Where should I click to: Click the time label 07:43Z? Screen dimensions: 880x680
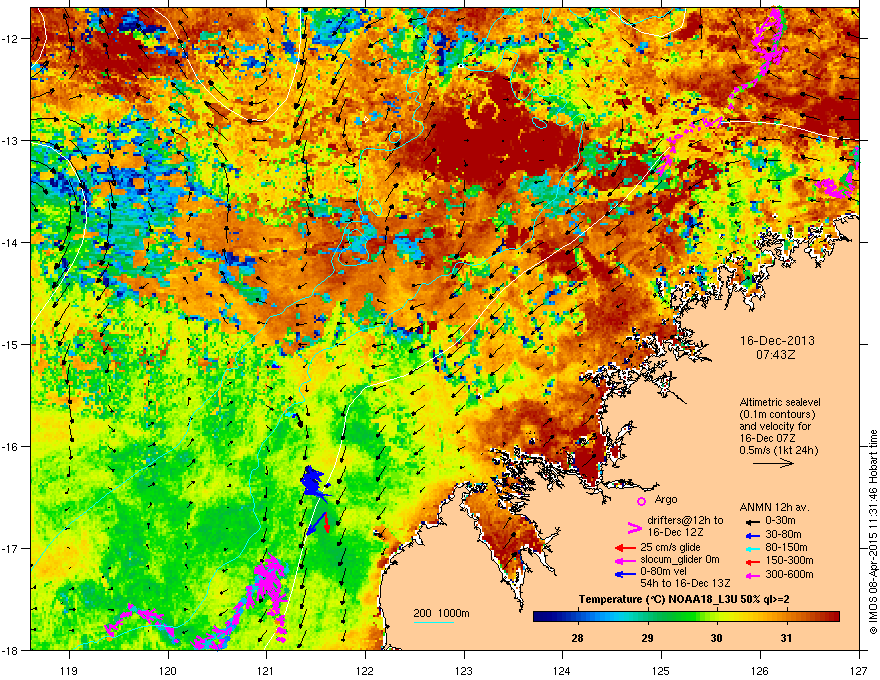click(776, 355)
